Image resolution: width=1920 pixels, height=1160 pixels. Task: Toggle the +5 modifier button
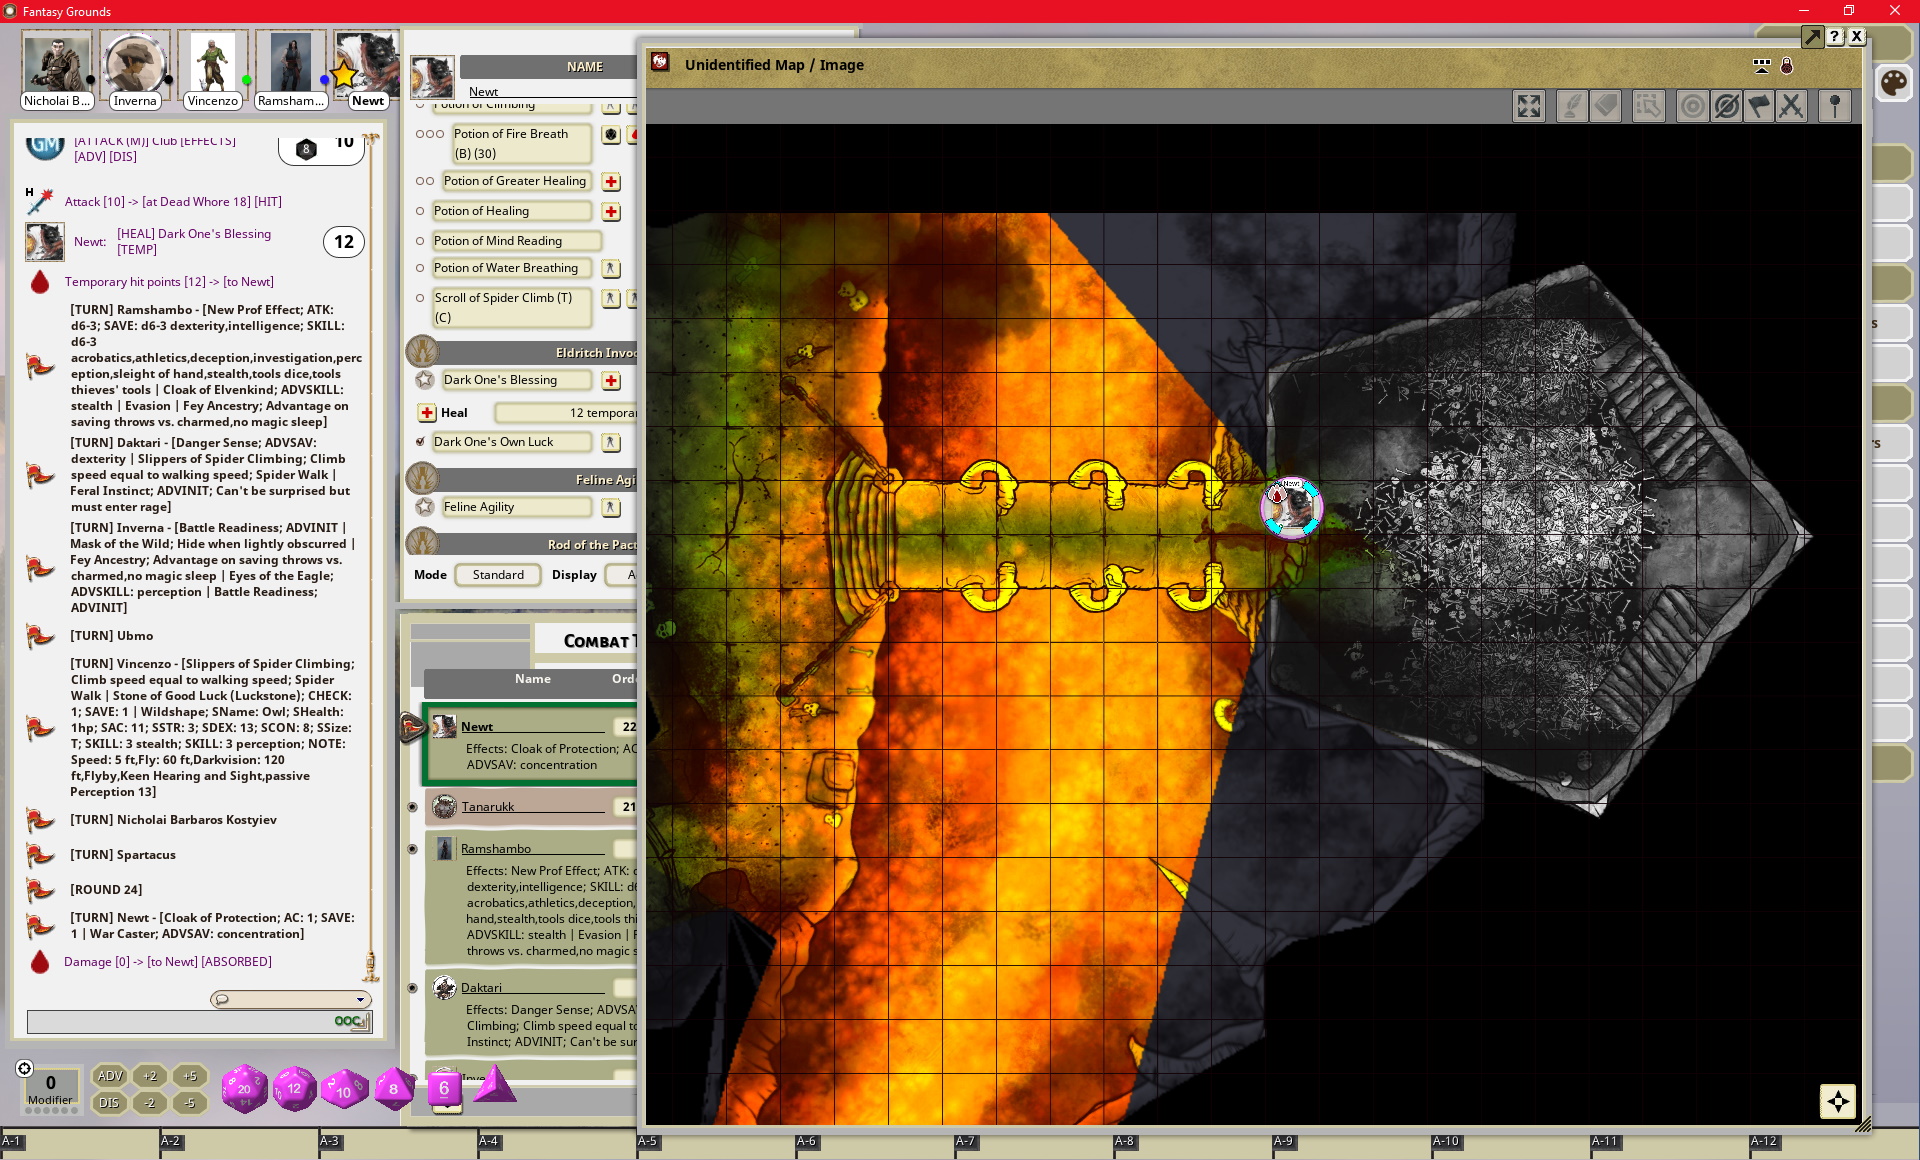(x=190, y=1076)
